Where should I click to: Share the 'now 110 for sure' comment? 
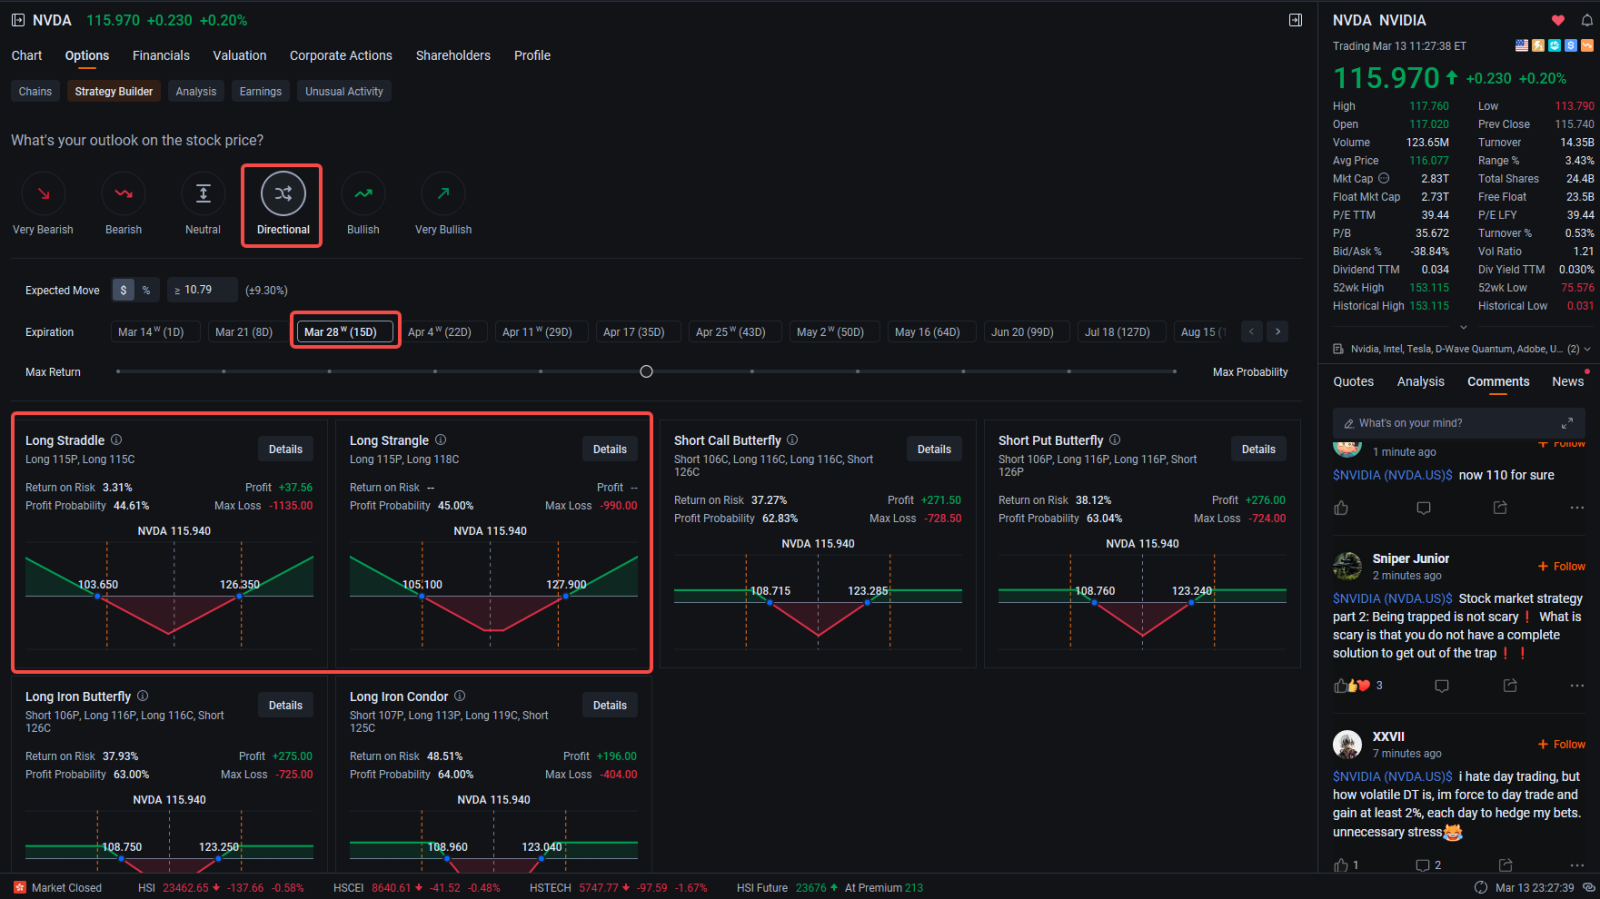[x=1500, y=508]
